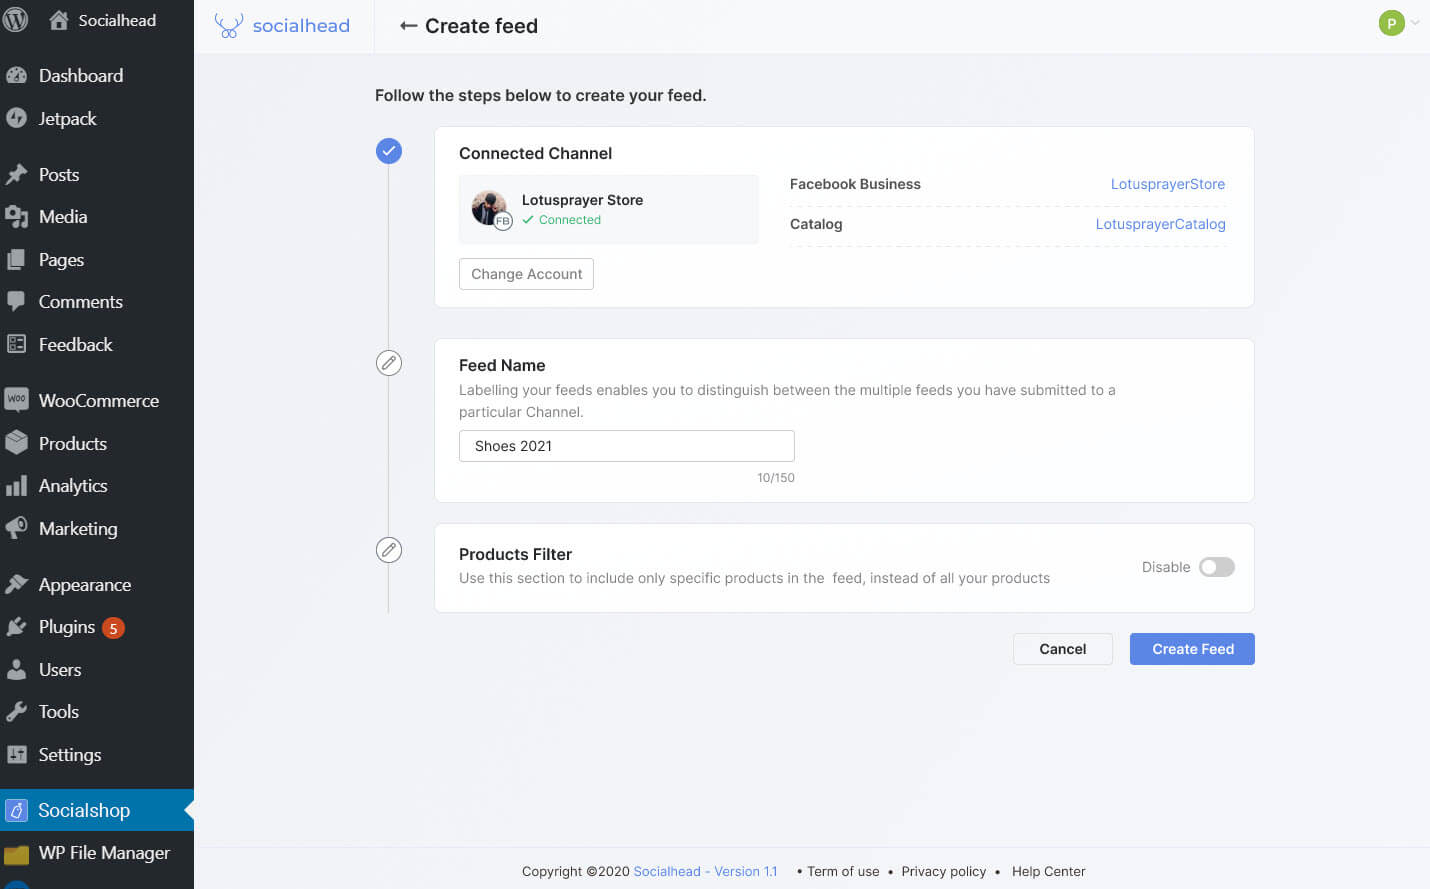
Task: Open the Plugins menu item
Action: tap(97, 627)
